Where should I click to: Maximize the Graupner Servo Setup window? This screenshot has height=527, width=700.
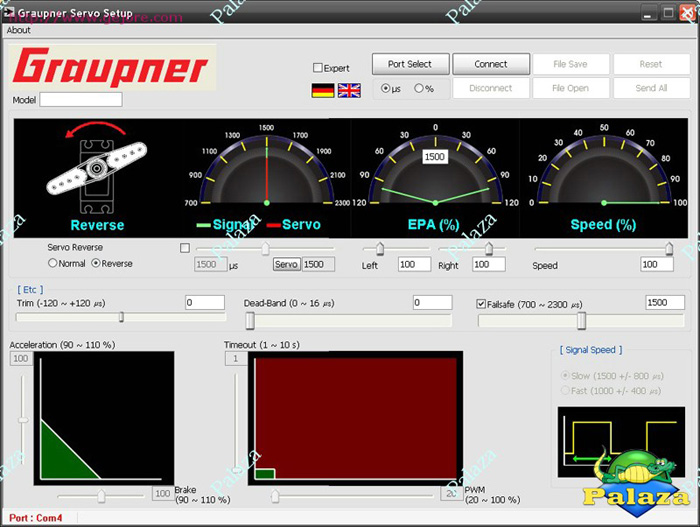668,13
